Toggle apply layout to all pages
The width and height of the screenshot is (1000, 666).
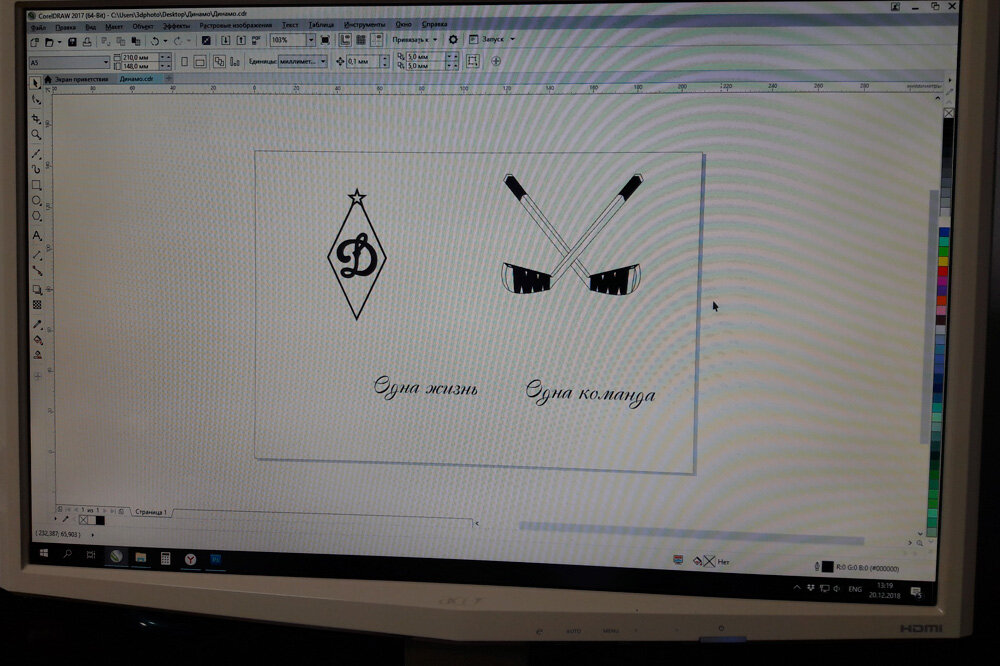coord(219,62)
